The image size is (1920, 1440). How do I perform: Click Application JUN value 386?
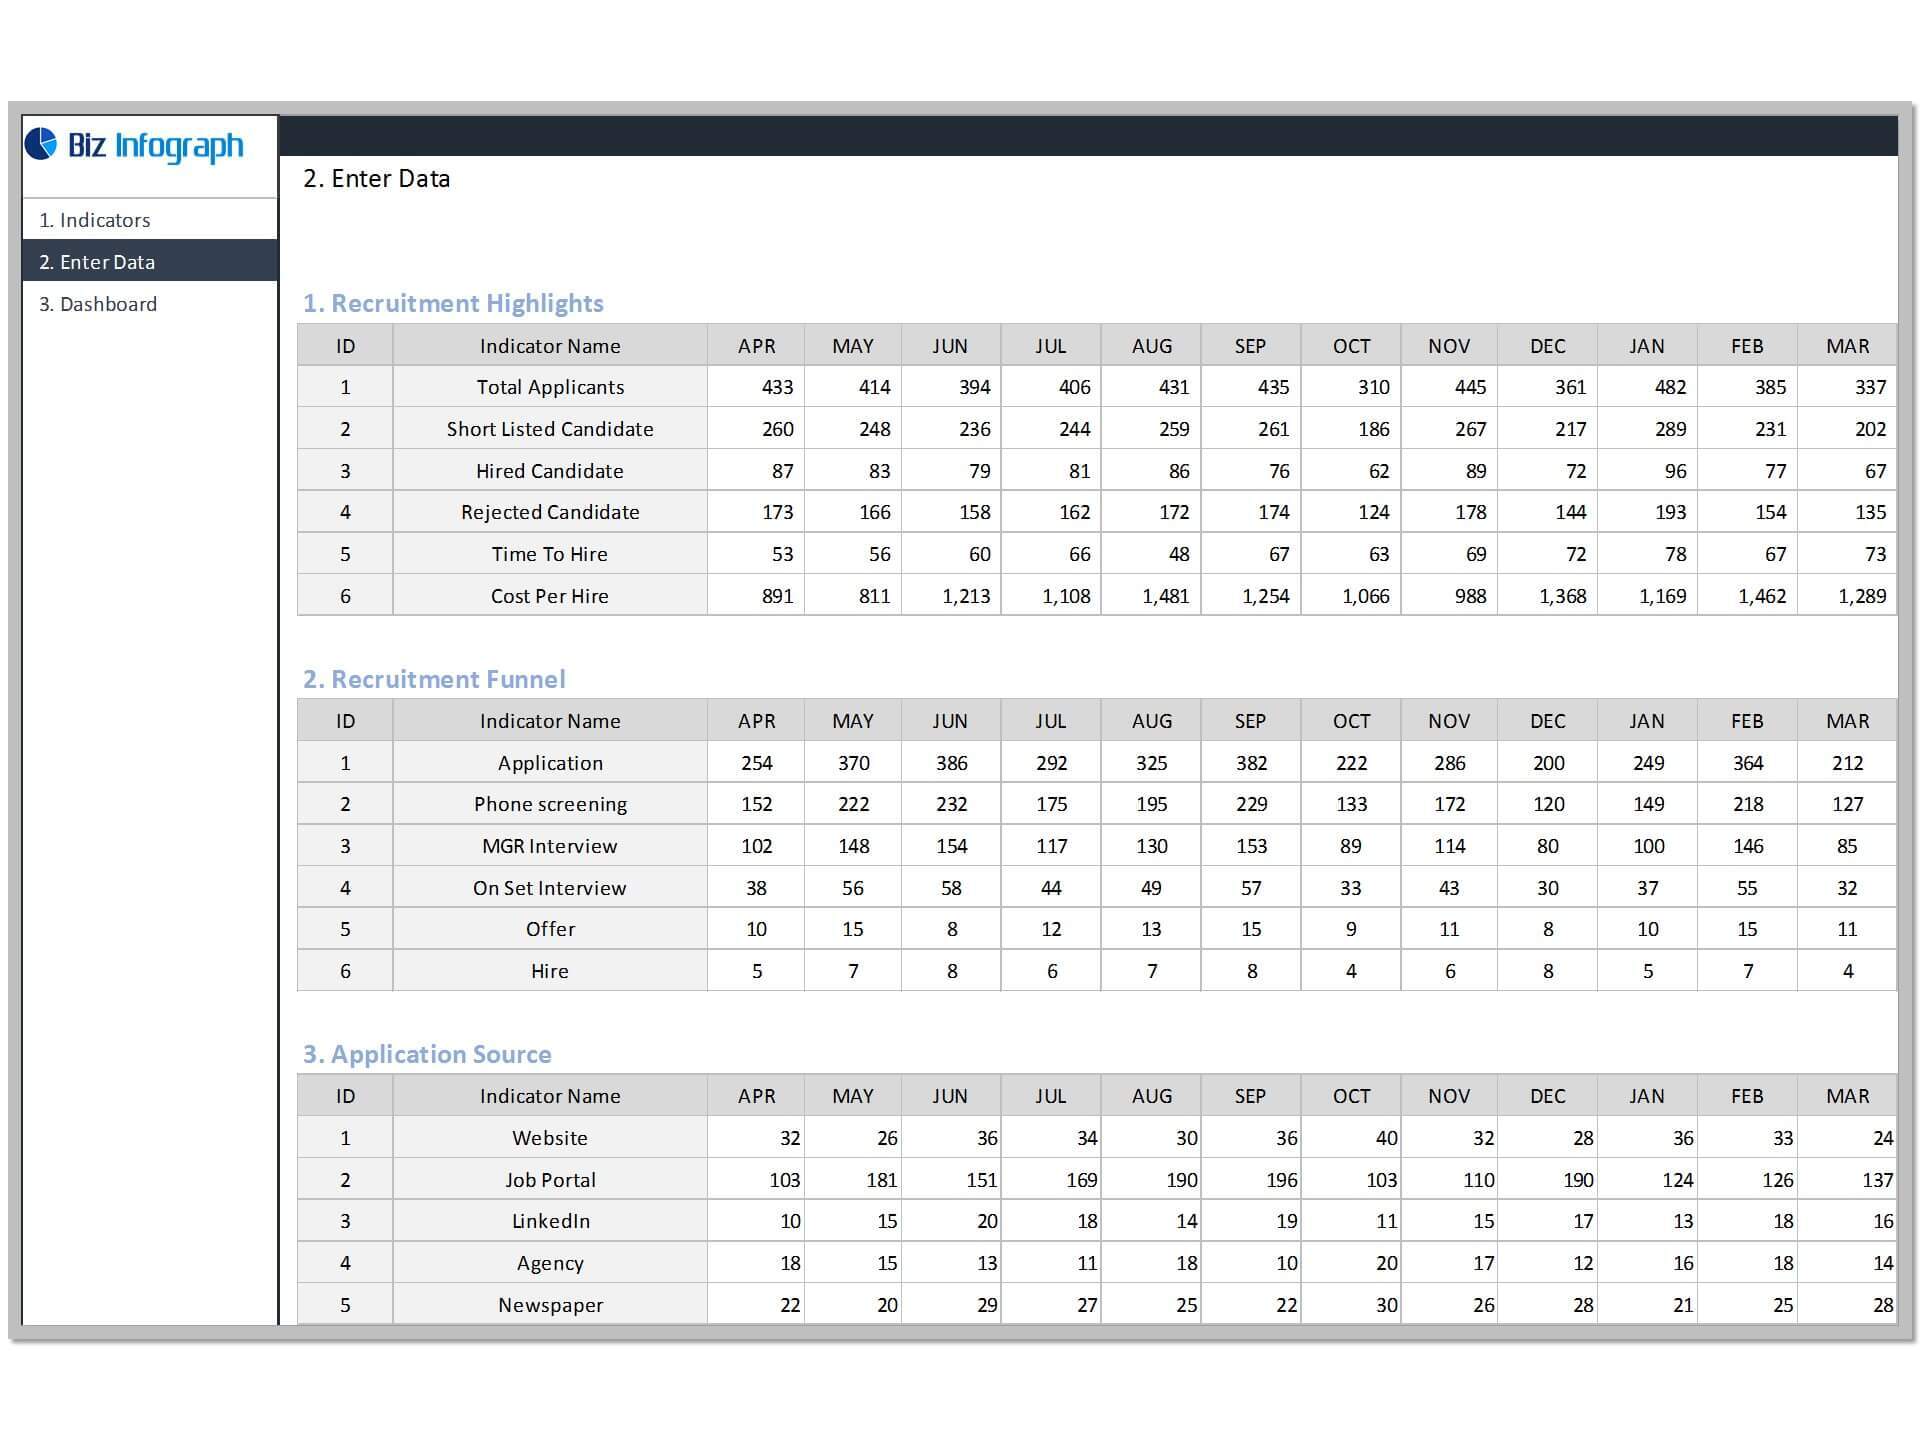coord(951,763)
